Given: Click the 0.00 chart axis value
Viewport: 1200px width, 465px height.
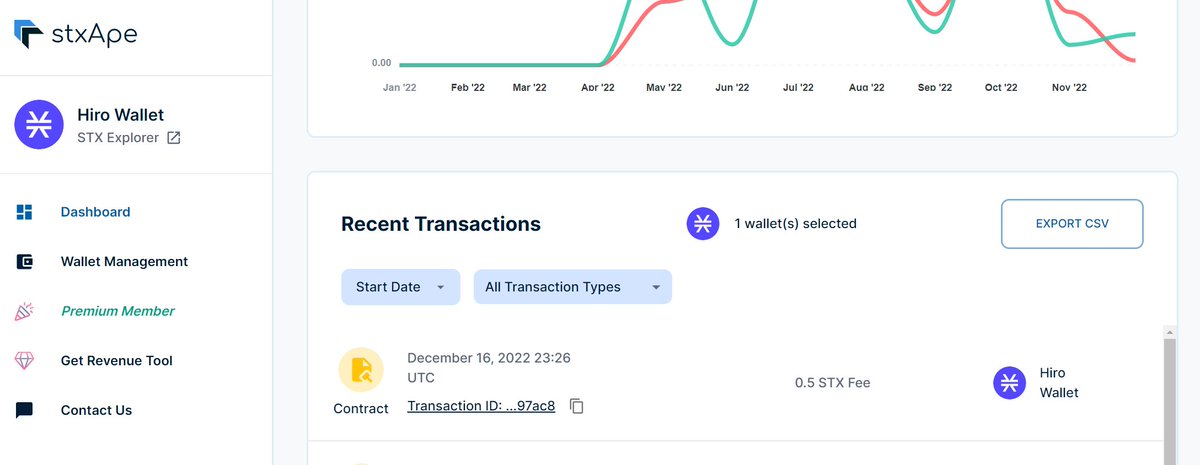Looking at the screenshot, I should click(381, 63).
